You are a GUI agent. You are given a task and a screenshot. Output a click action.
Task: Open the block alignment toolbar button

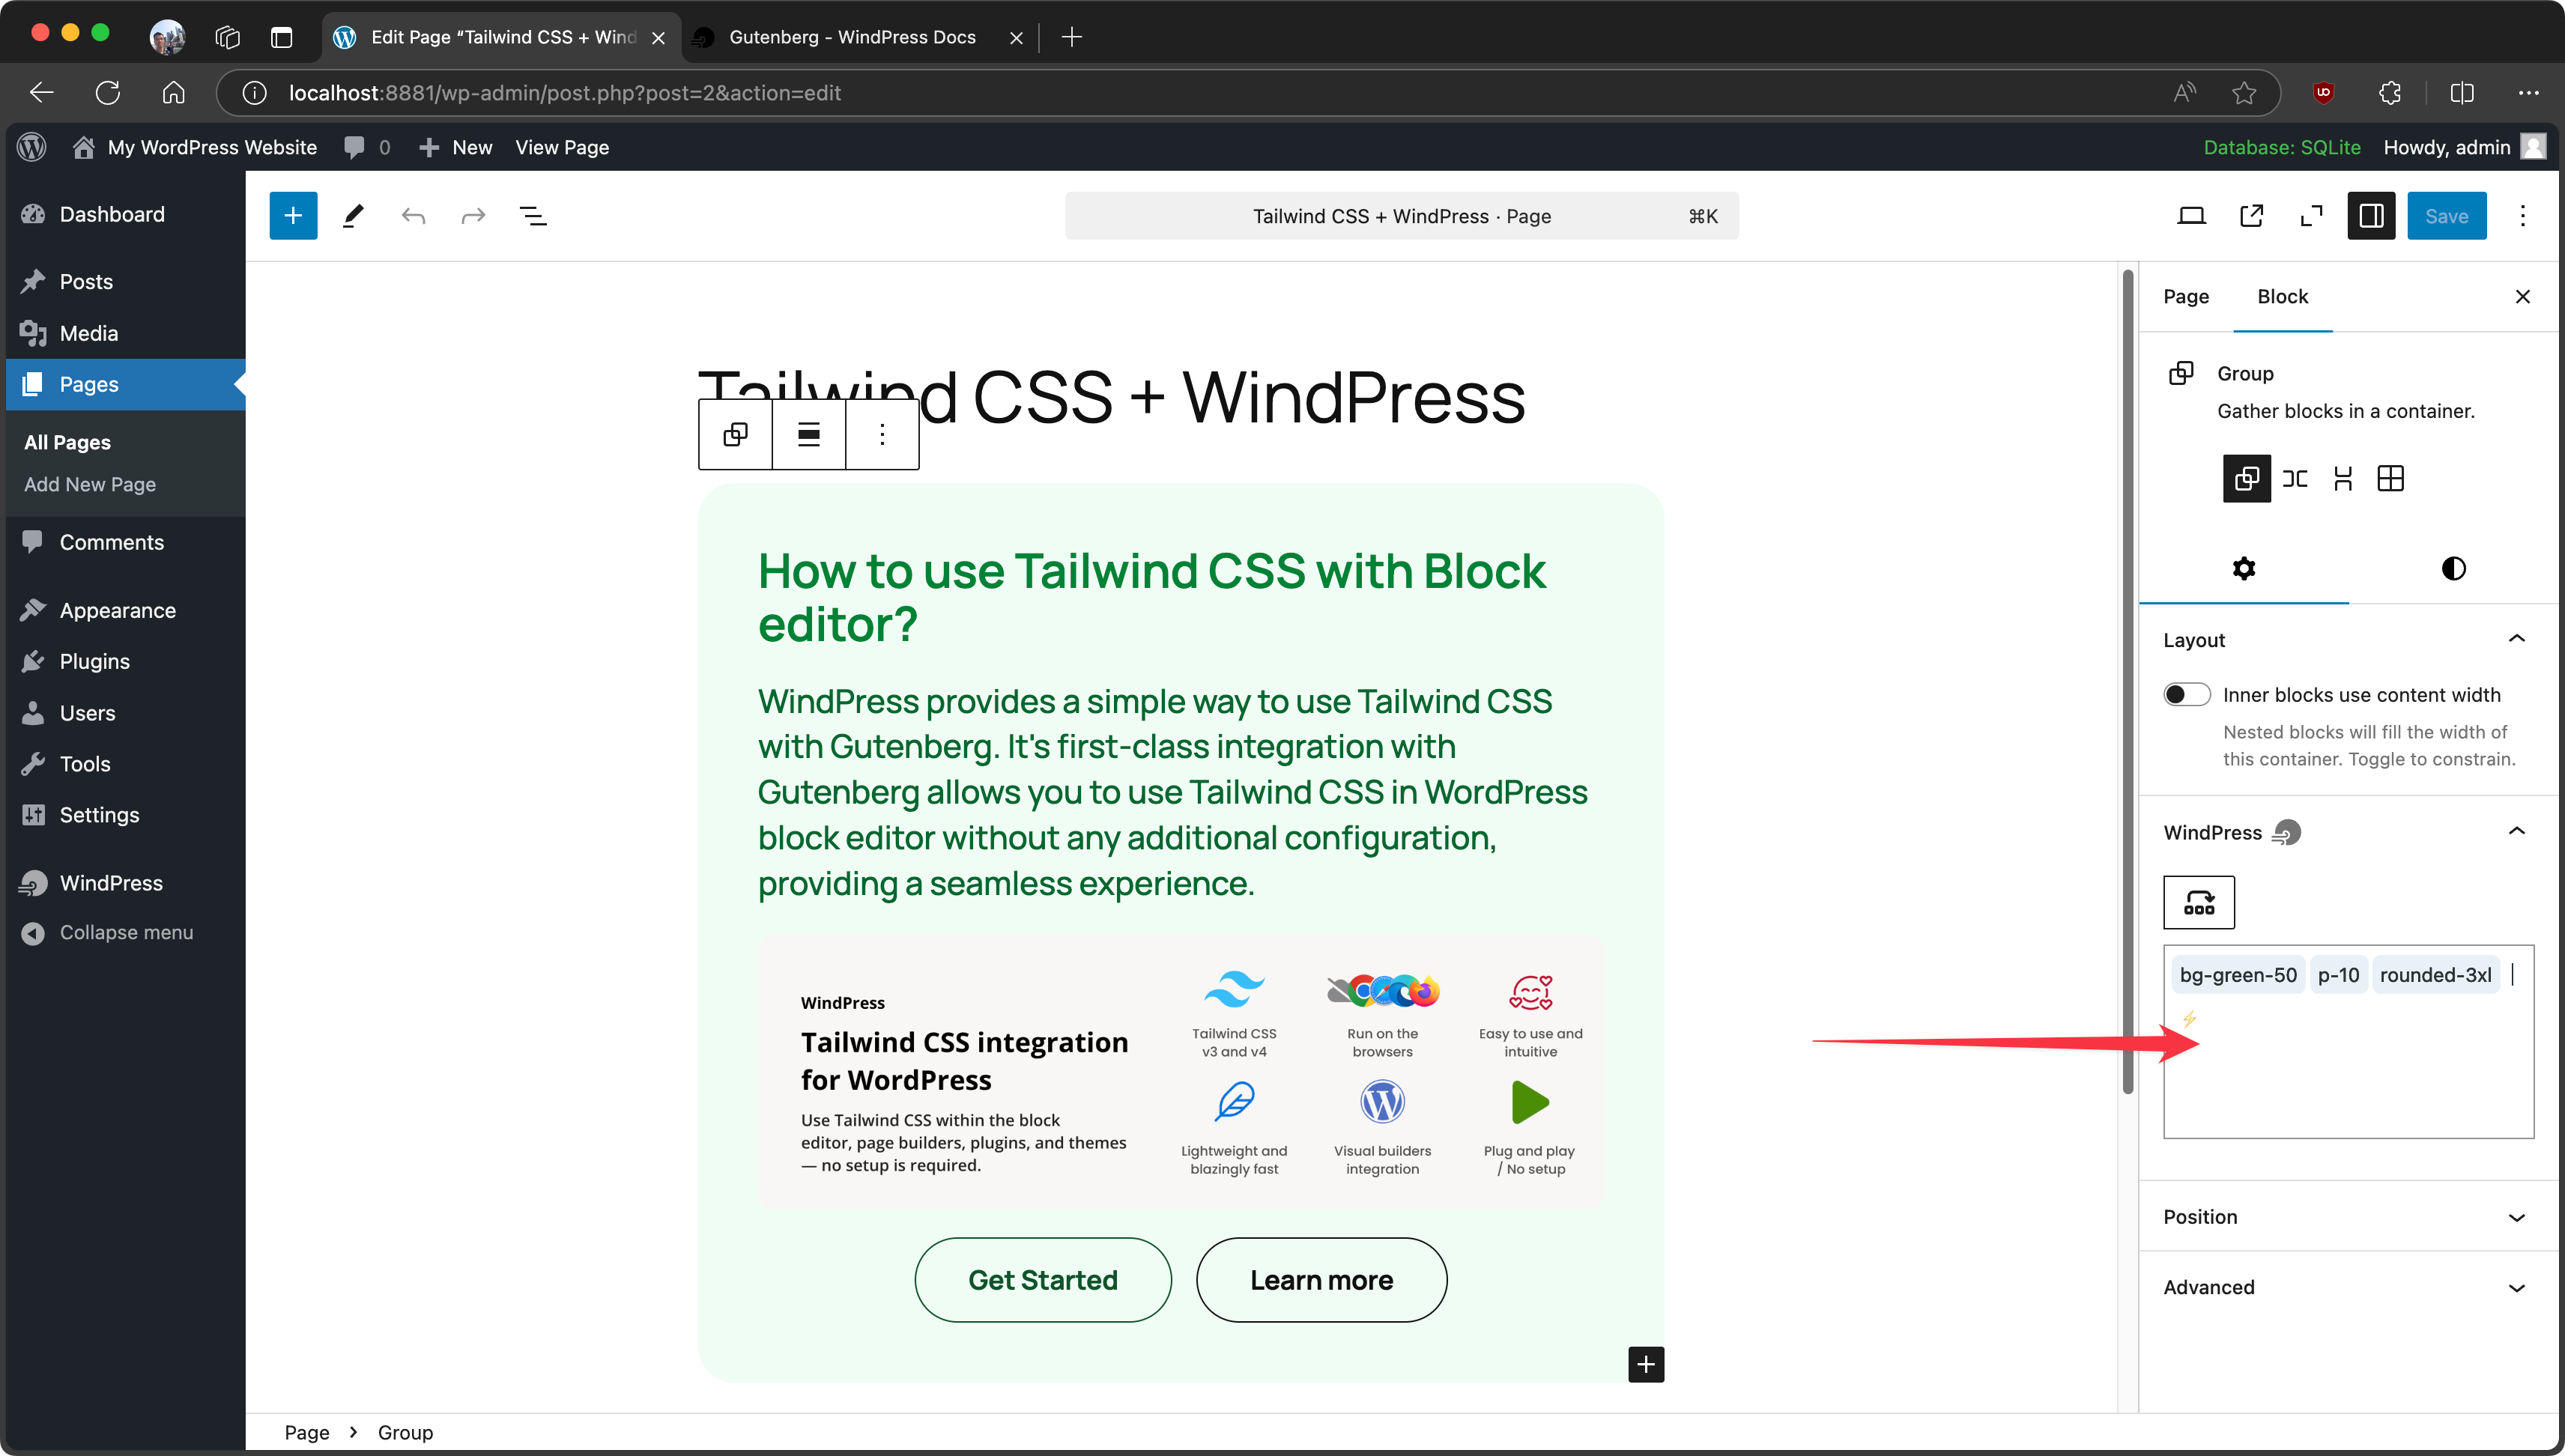pyautogui.click(x=808, y=435)
